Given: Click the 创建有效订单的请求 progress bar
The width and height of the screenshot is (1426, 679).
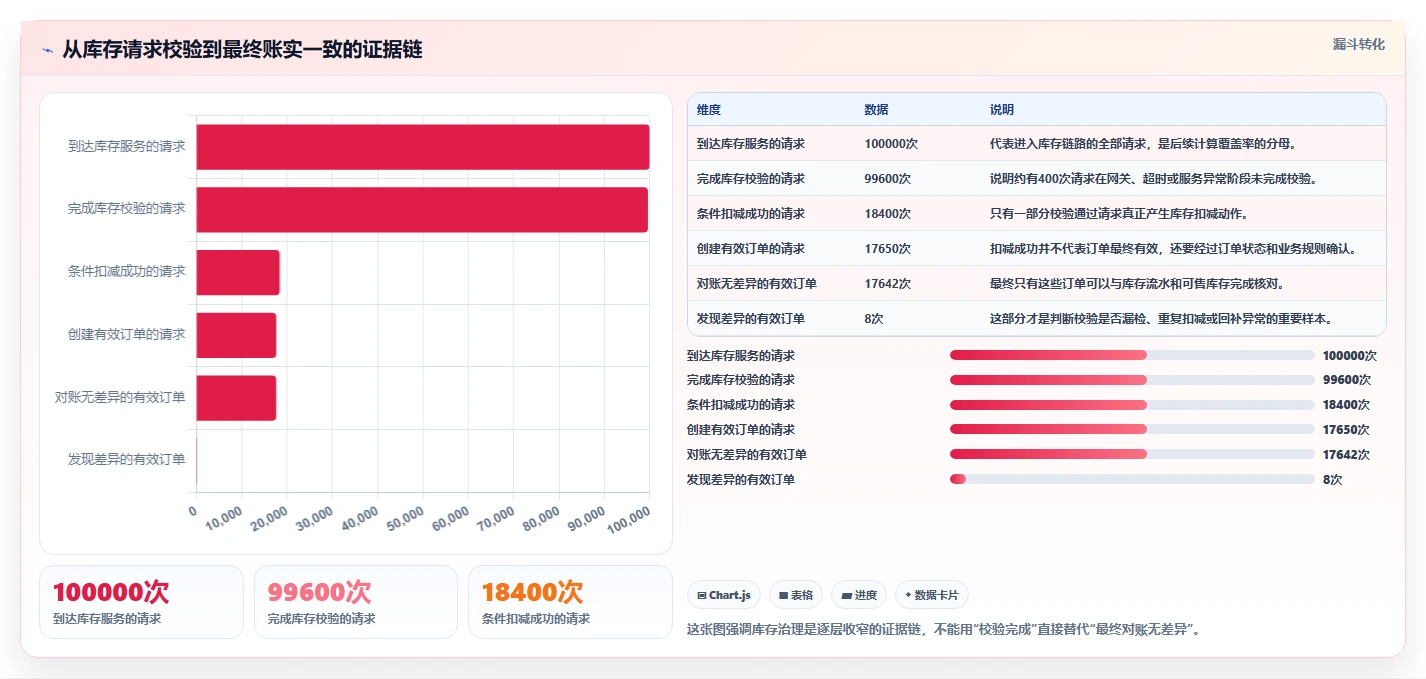Looking at the screenshot, I should (x=1132, y=430).
